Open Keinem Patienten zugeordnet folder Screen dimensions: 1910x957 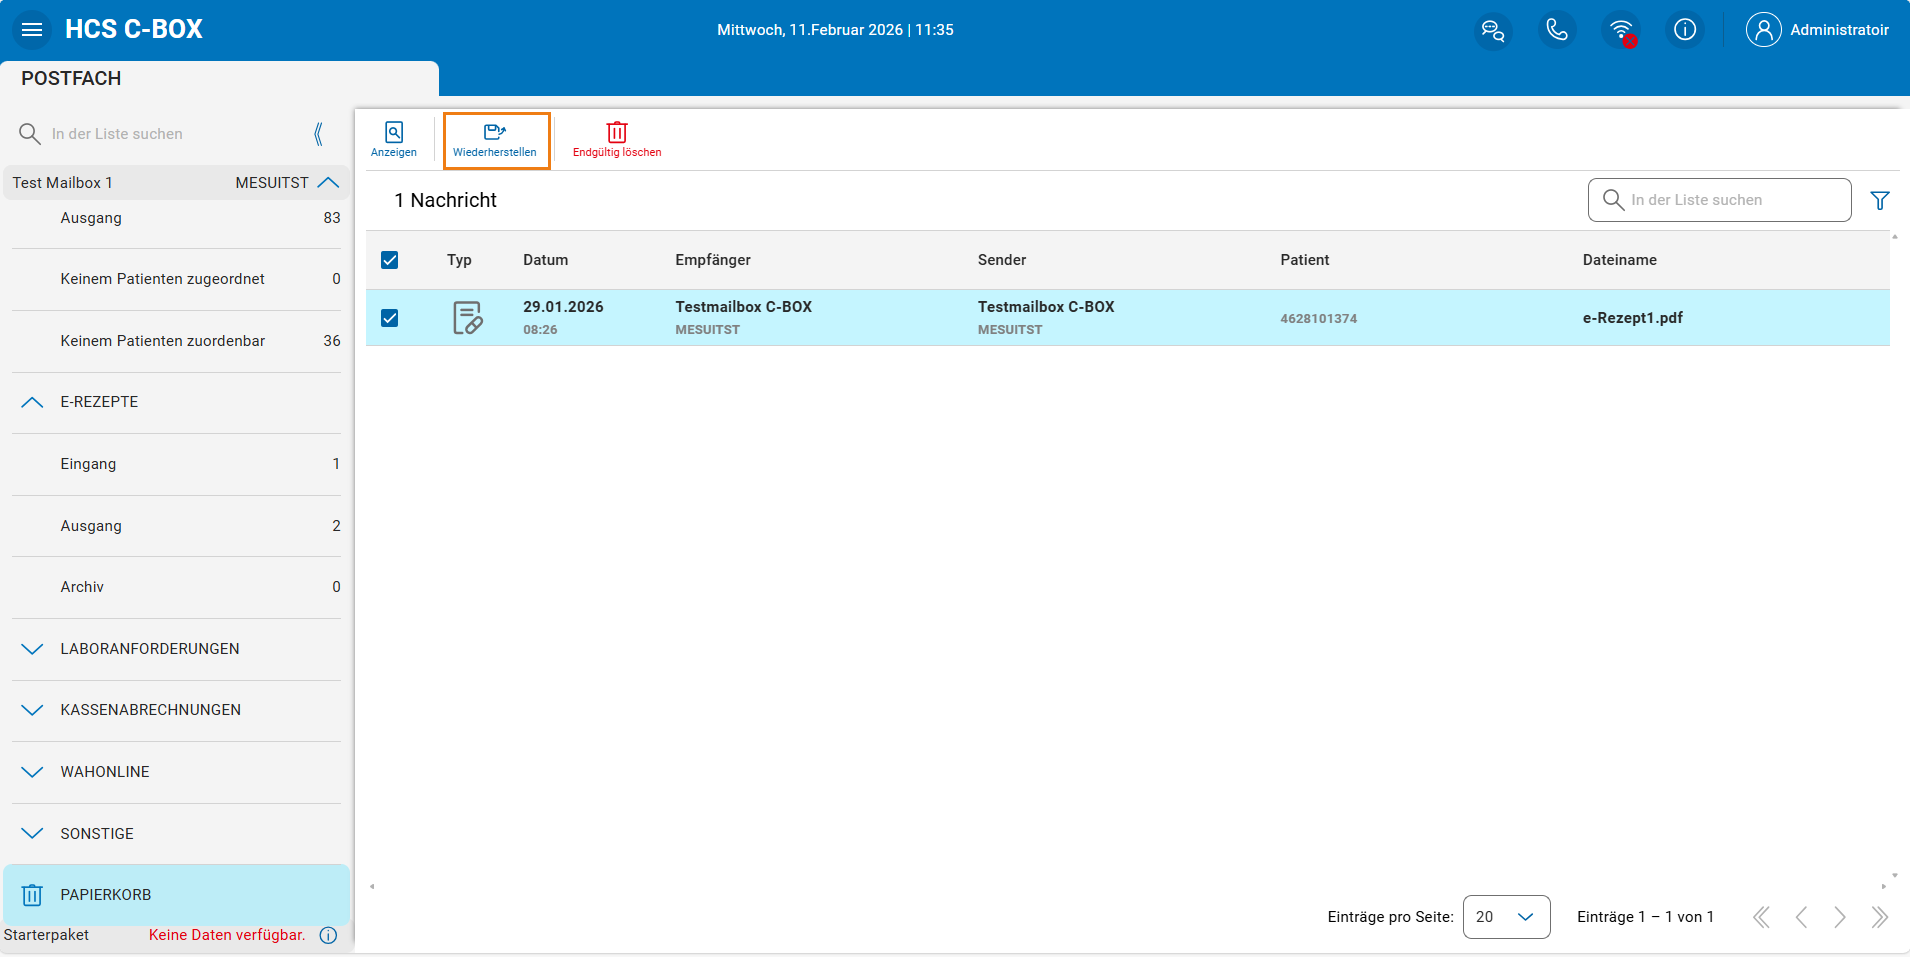tap(177, 279)
